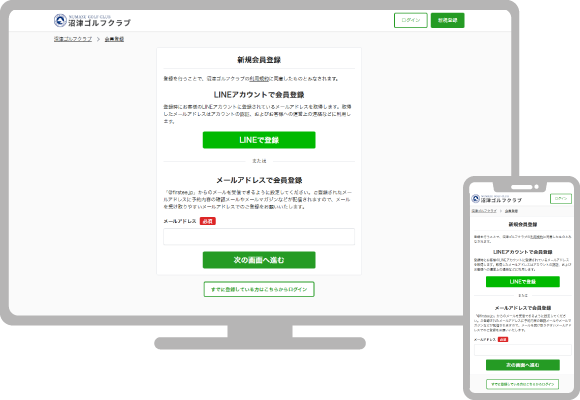Click the ログイン button on phone screen
Viewport: 580px width, 400px height.
(561, 199)
